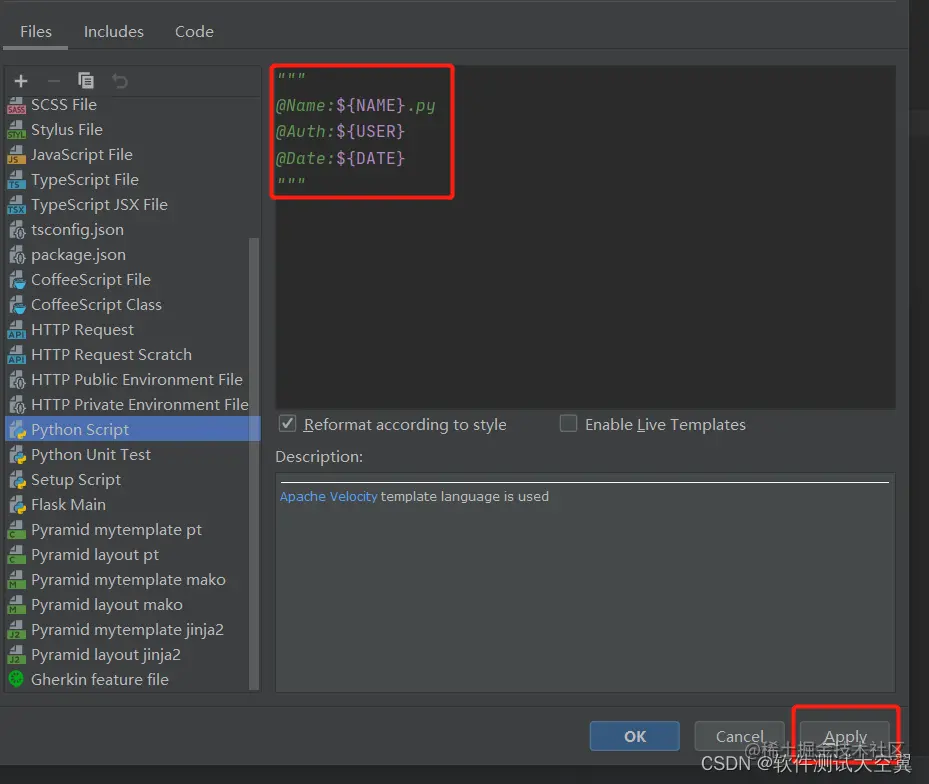Click the @Name:${NAME}.py line
The image size is (929, 784).
click(355, 105)
